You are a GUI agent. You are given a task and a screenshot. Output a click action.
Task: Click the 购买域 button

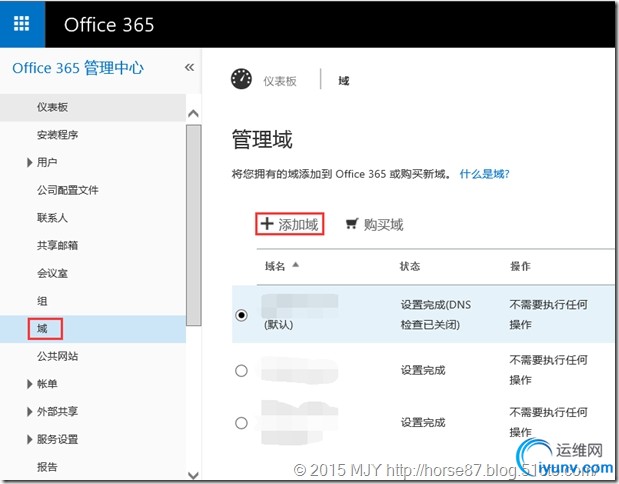374,224
